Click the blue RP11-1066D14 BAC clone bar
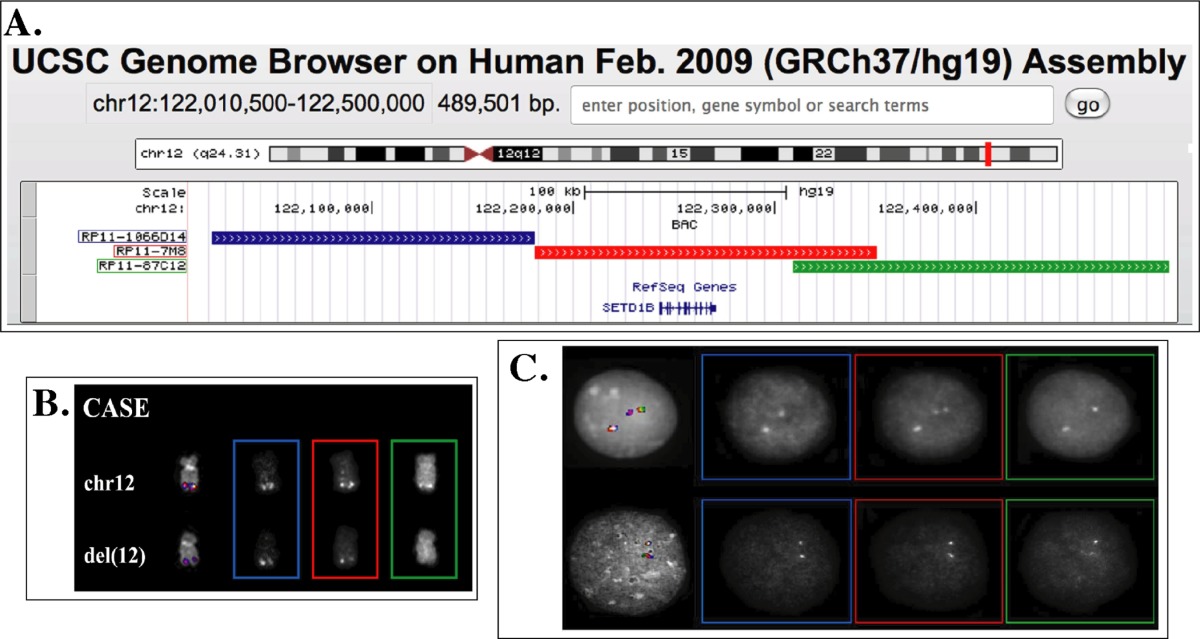The width and height of the screenshot is (1200, 639). pos(373,238)
